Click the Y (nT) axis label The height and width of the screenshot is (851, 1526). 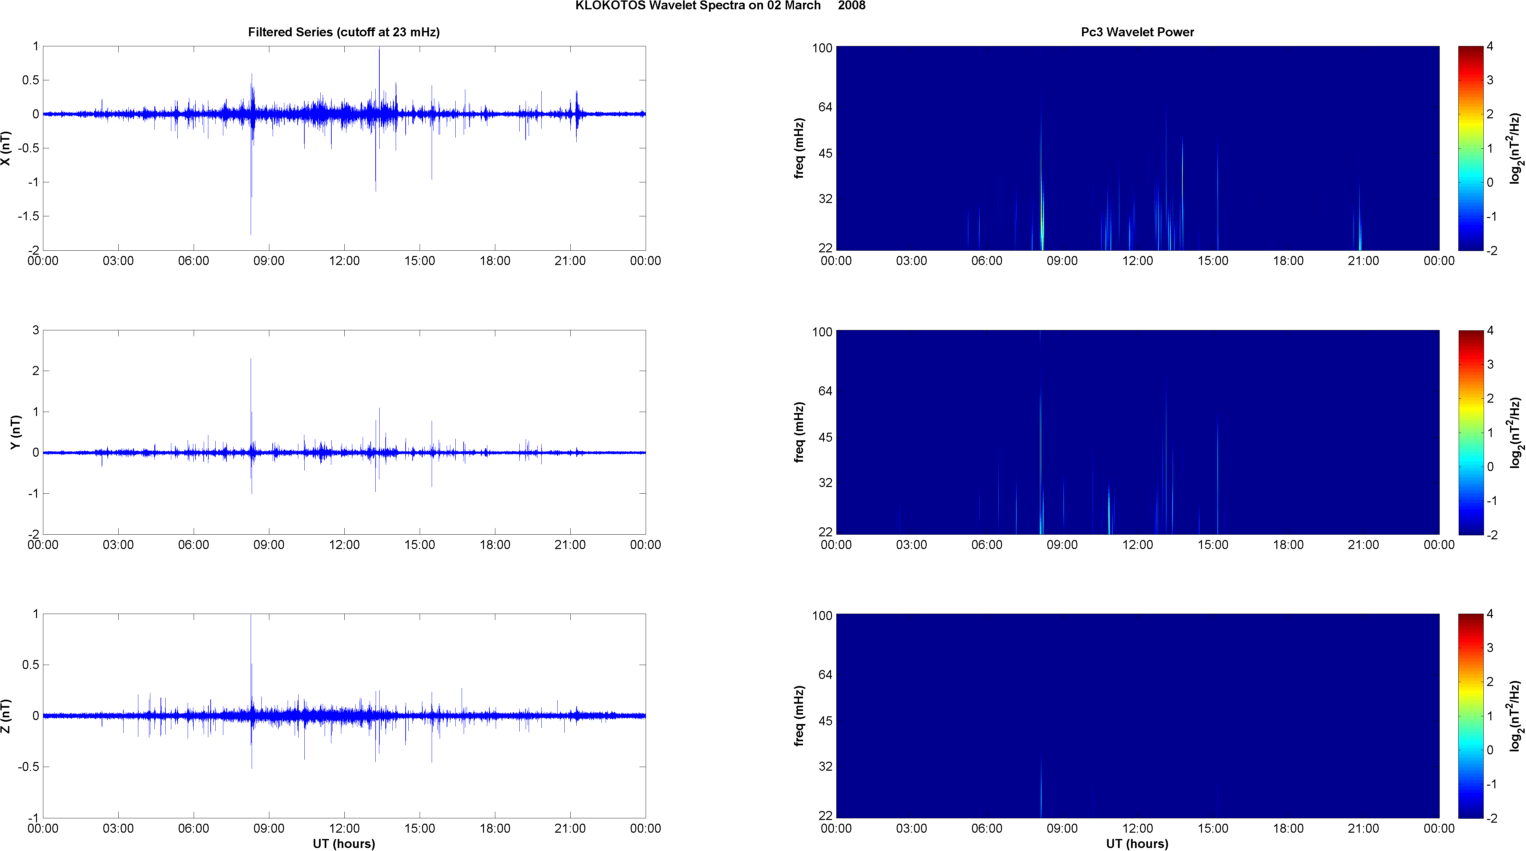pos(15,432)
